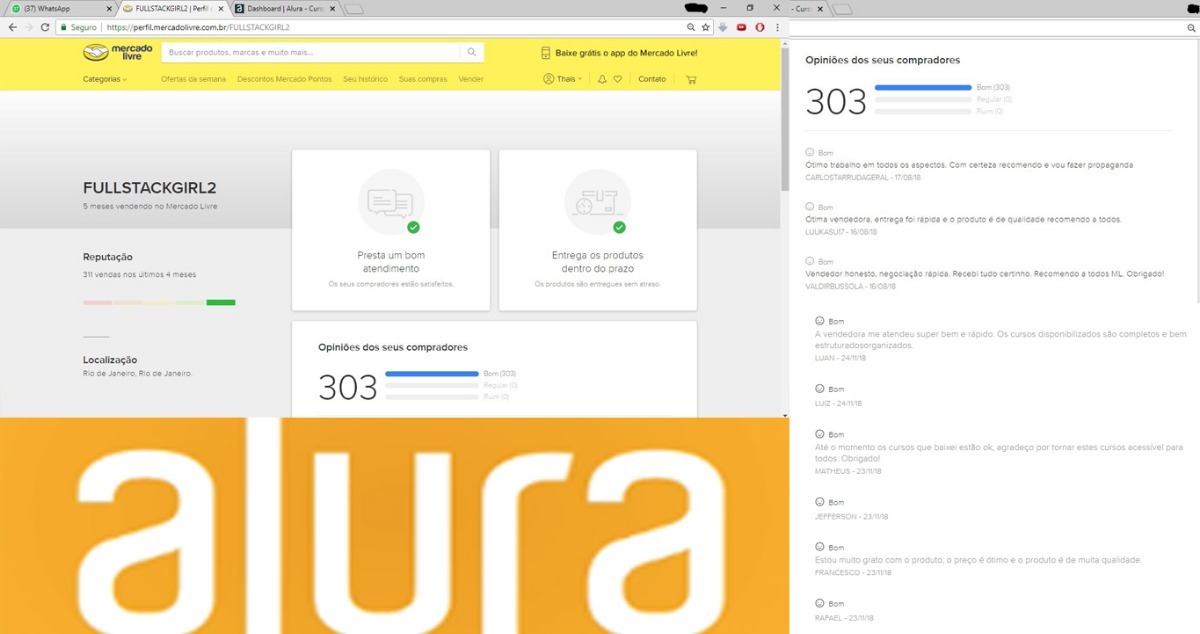This screenshot has height=634, width=1200.
Task: Click the review by VALDIRBUSSOLA
Action: click(985, 273)
